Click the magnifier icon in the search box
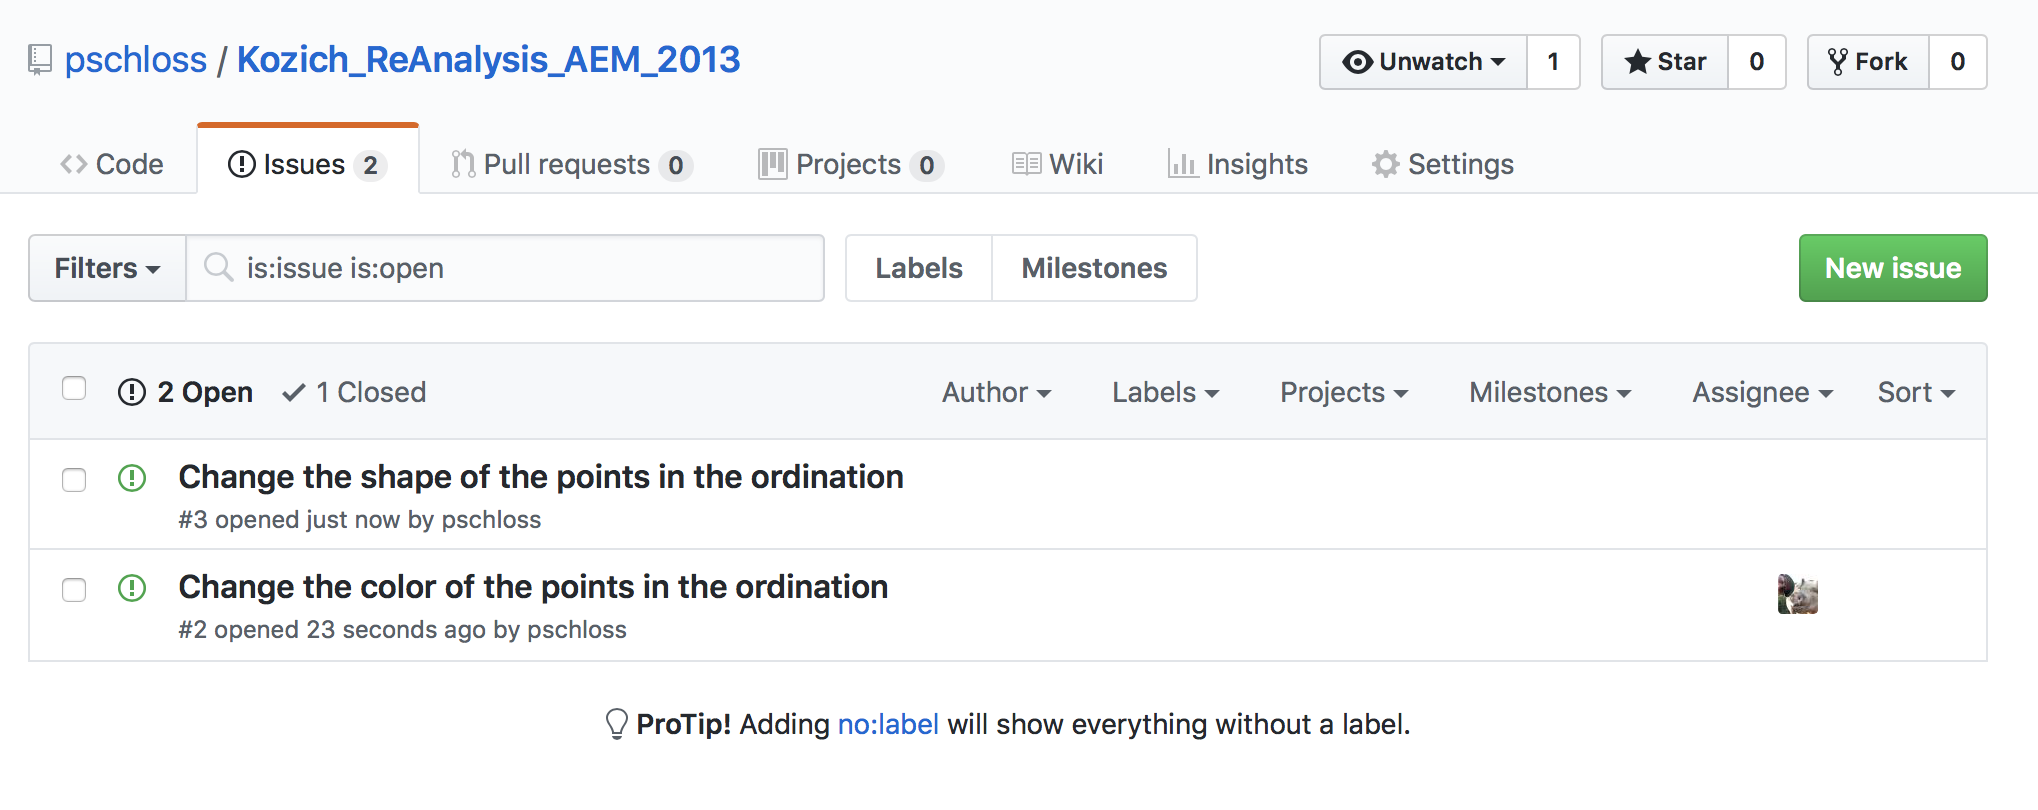 (218, 267)
